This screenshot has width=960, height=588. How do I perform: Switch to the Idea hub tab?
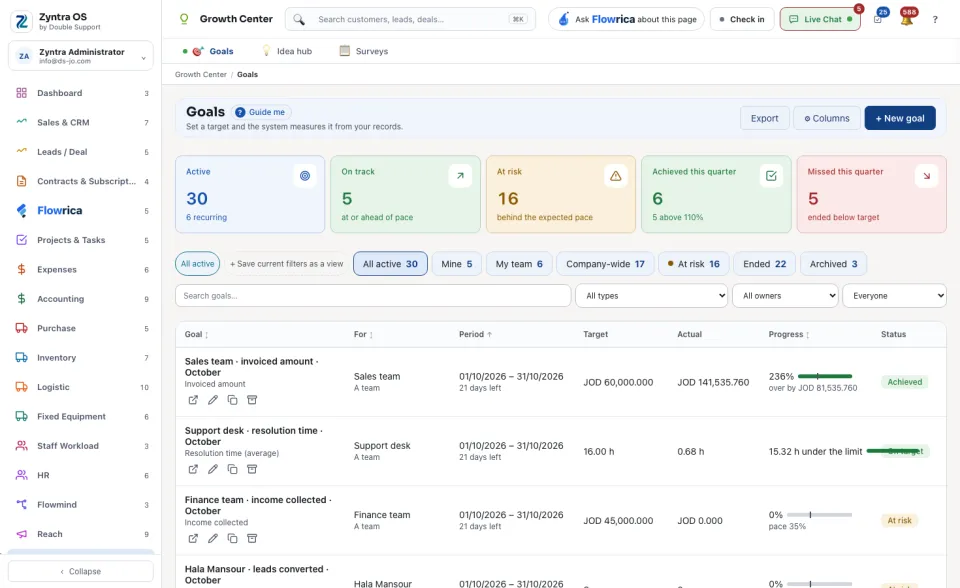[x=287, y=51]
